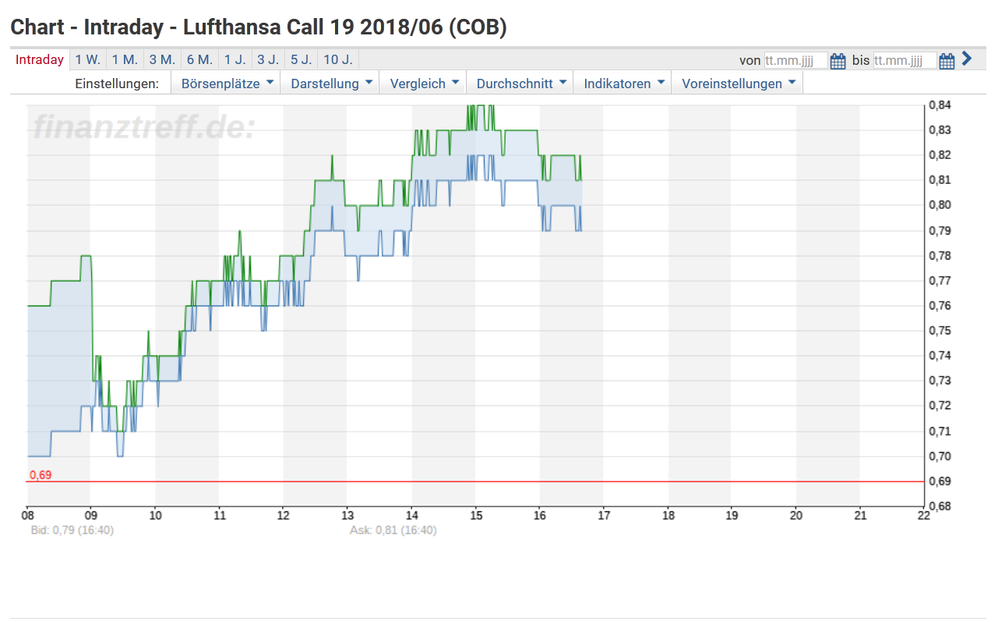
Task: Open the Durchschnitt dropdown
Action: [522, 84]
